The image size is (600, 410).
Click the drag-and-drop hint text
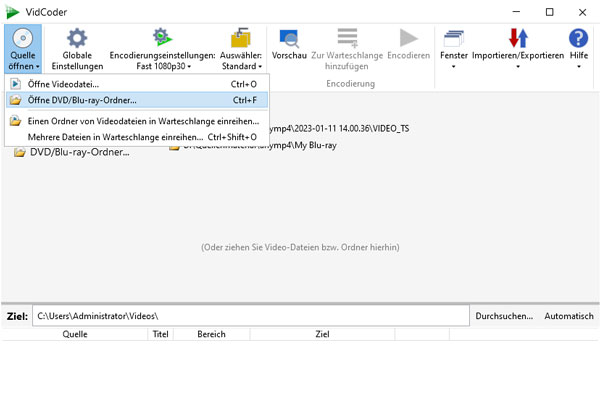point(300,247)
